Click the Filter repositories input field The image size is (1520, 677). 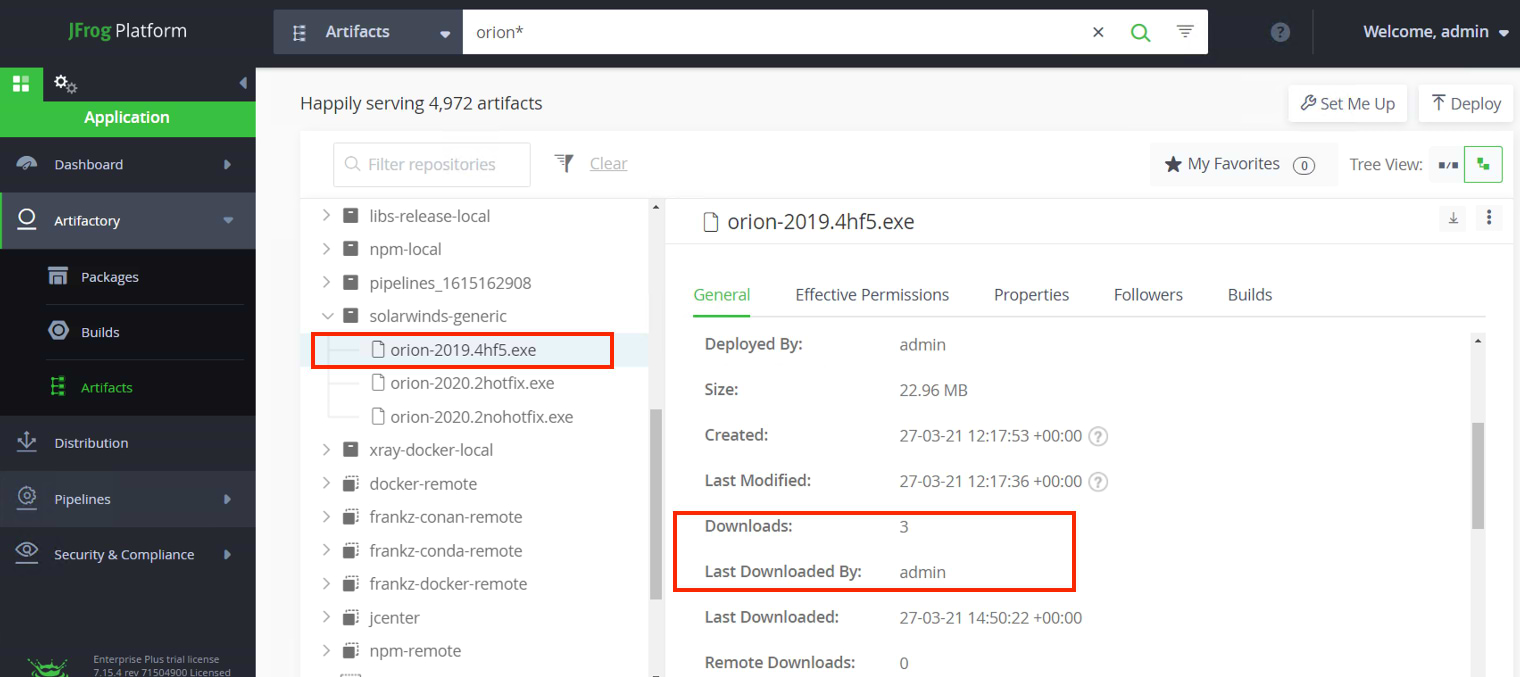tap(432, 164)
